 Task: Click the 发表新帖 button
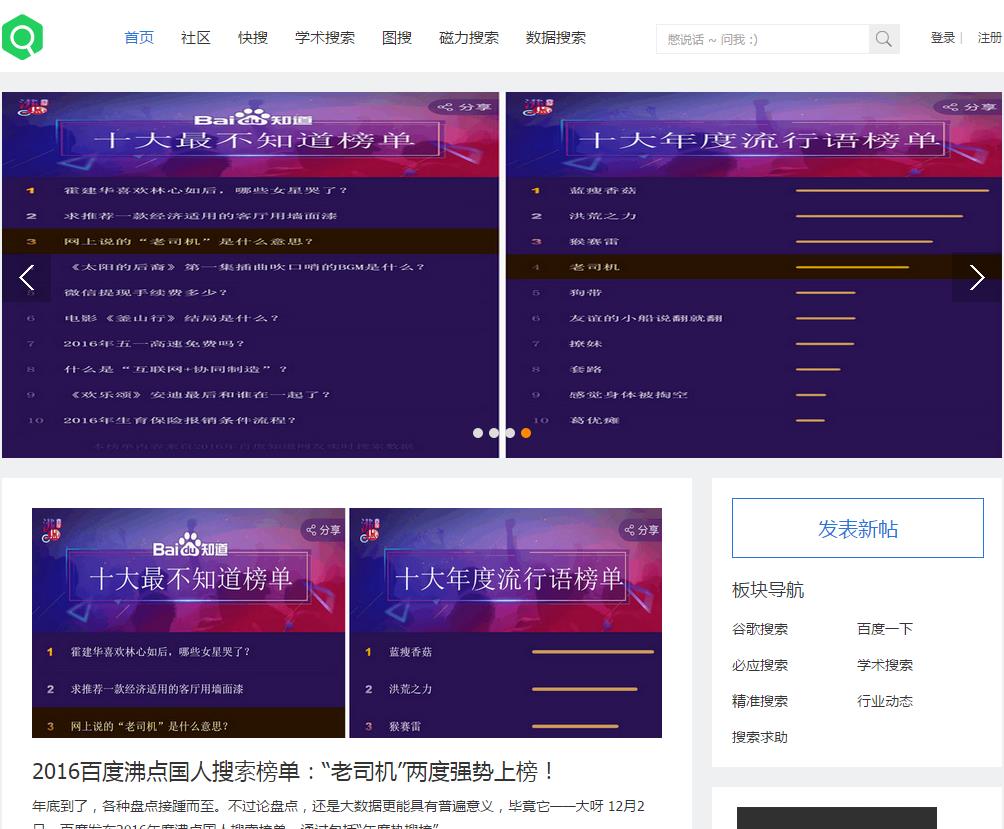coord(857,528)
